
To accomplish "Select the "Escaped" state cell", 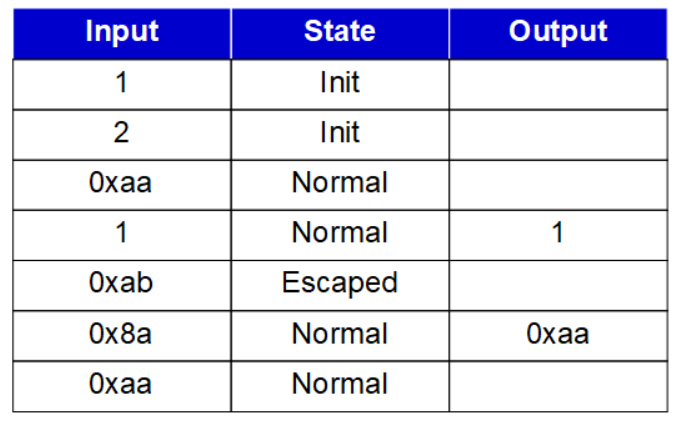I will pos(339,283).
